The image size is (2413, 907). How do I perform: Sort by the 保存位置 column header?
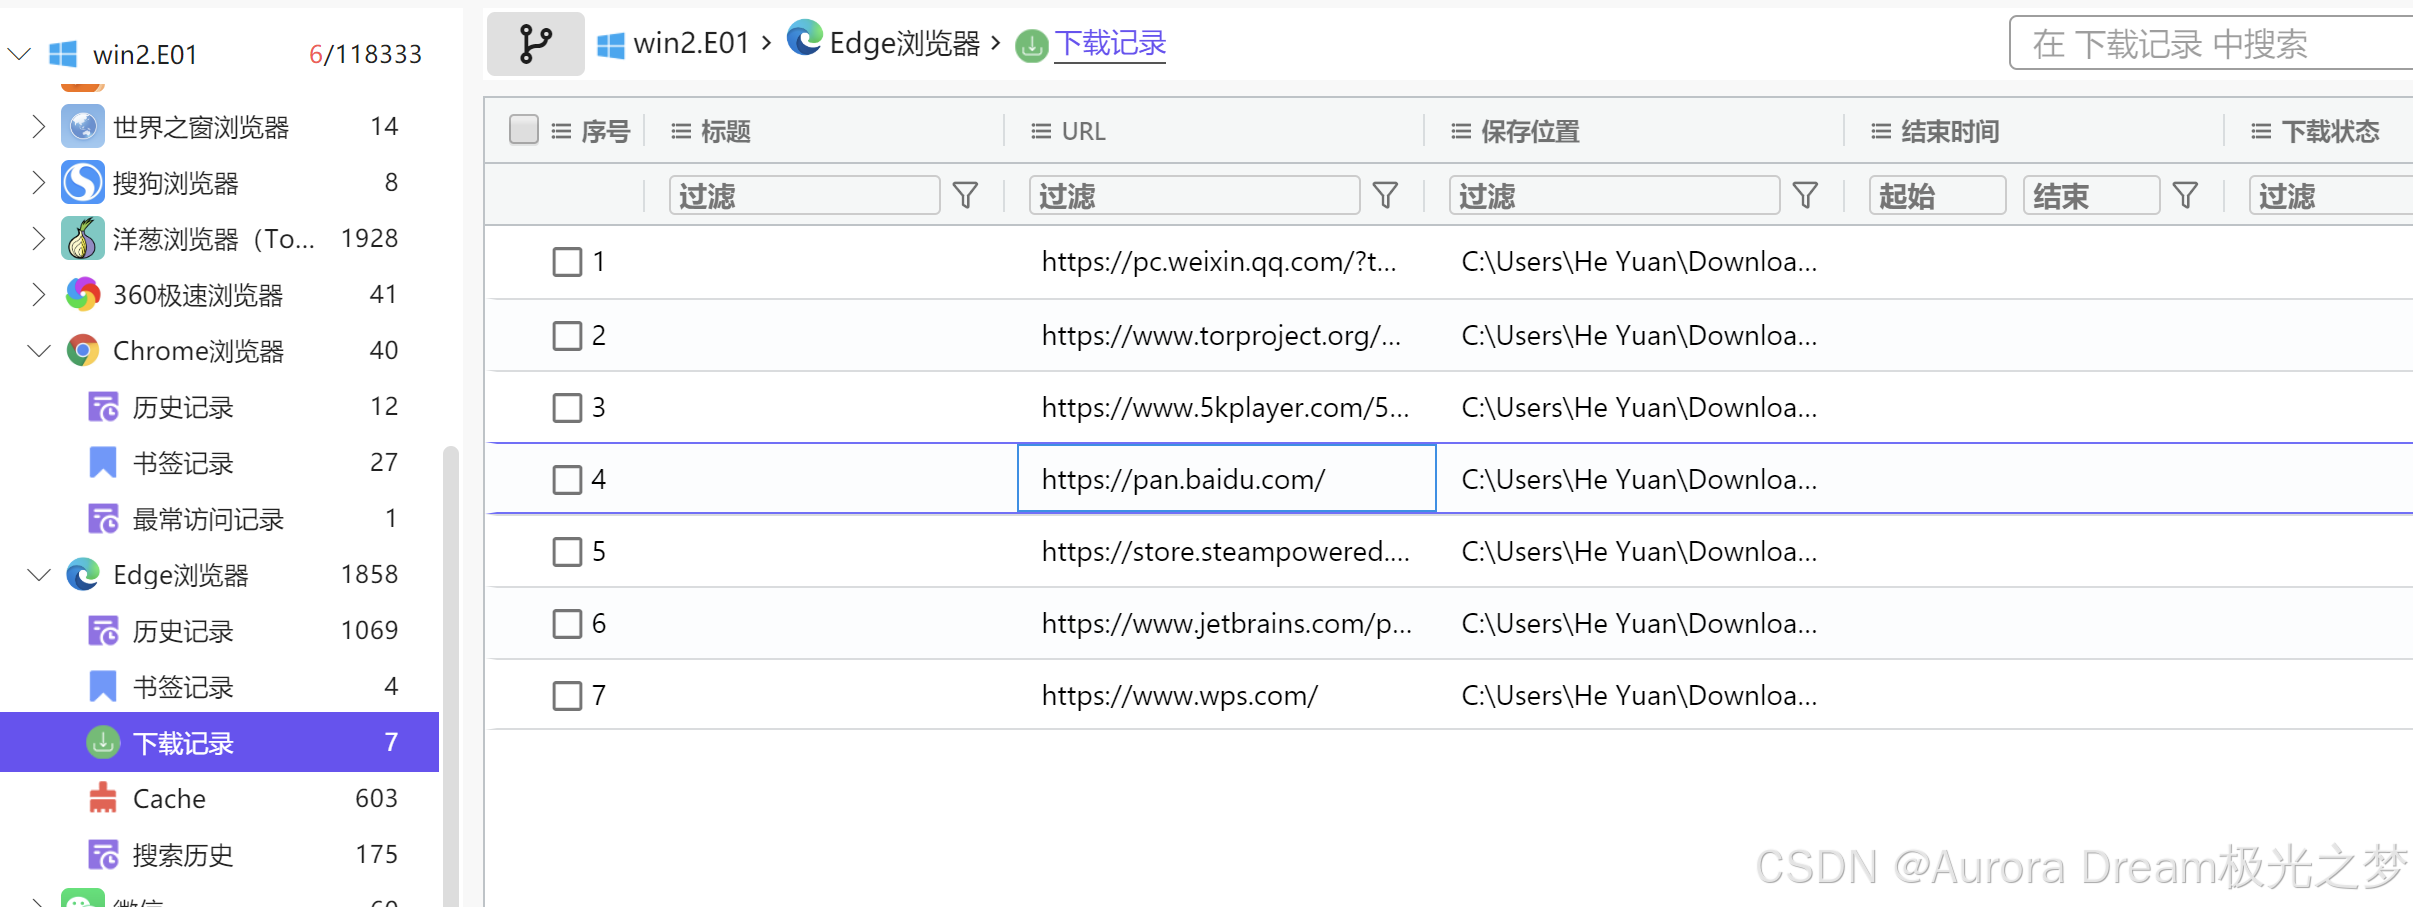pos(1529,131)
